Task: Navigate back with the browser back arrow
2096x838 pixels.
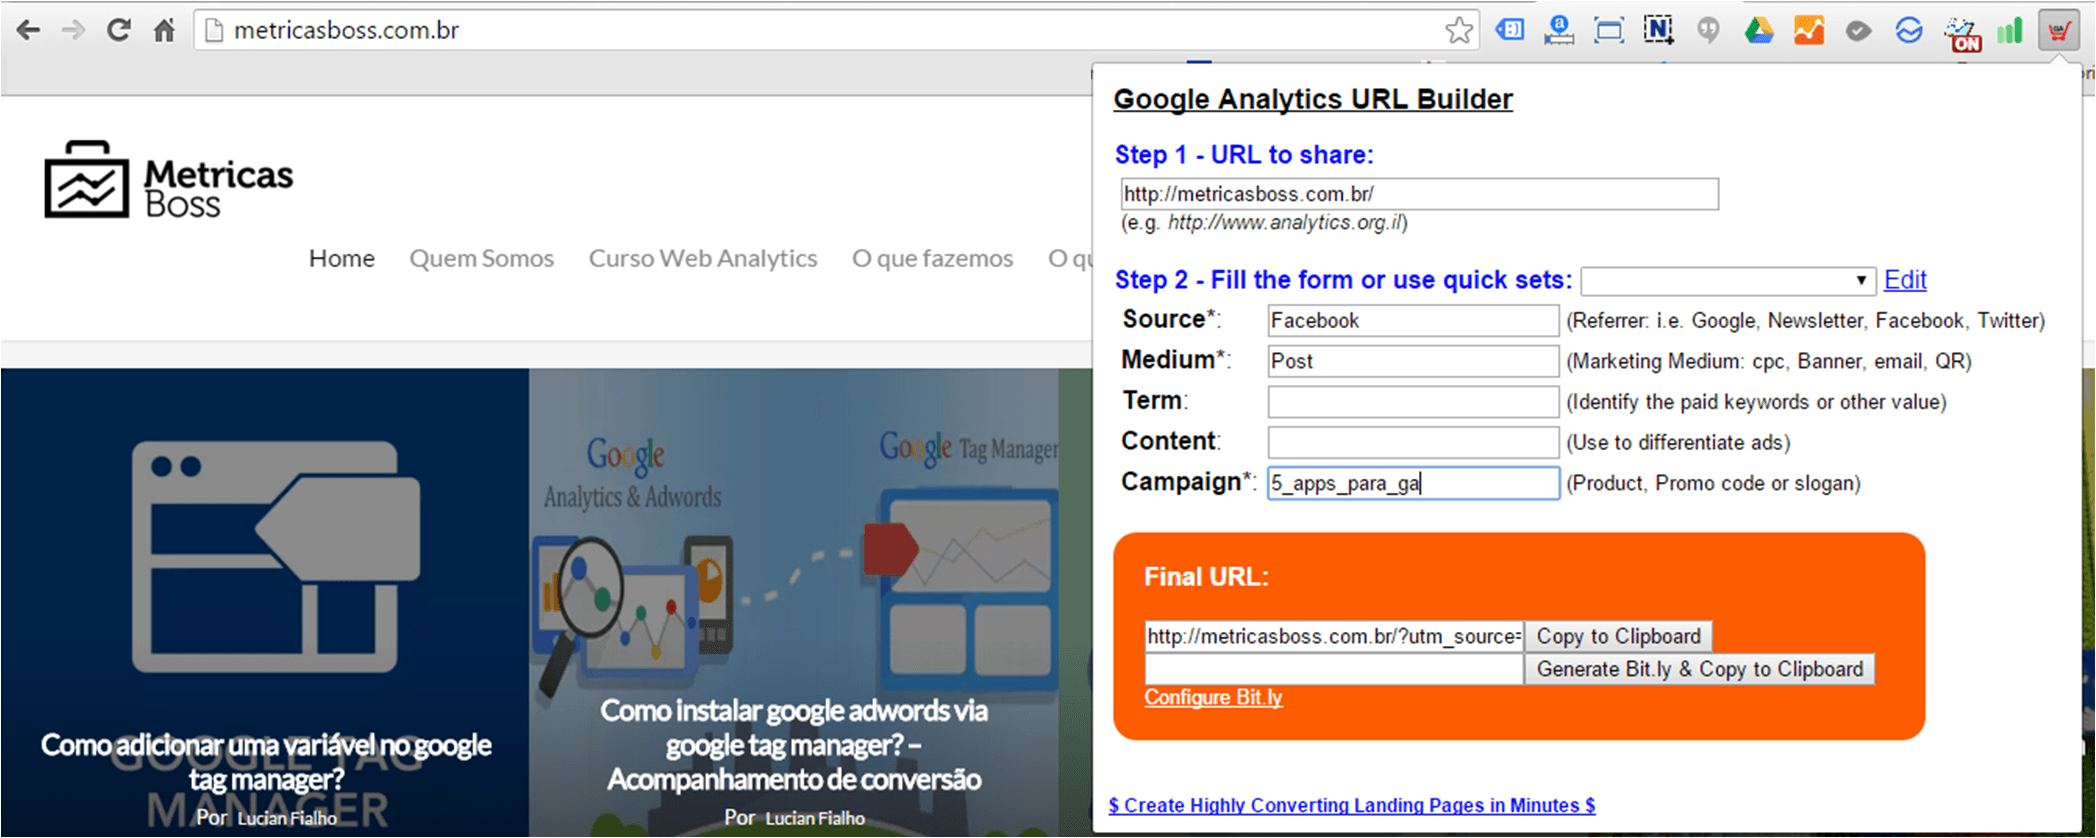Action: pyautogui.click(x=27, y=29)
